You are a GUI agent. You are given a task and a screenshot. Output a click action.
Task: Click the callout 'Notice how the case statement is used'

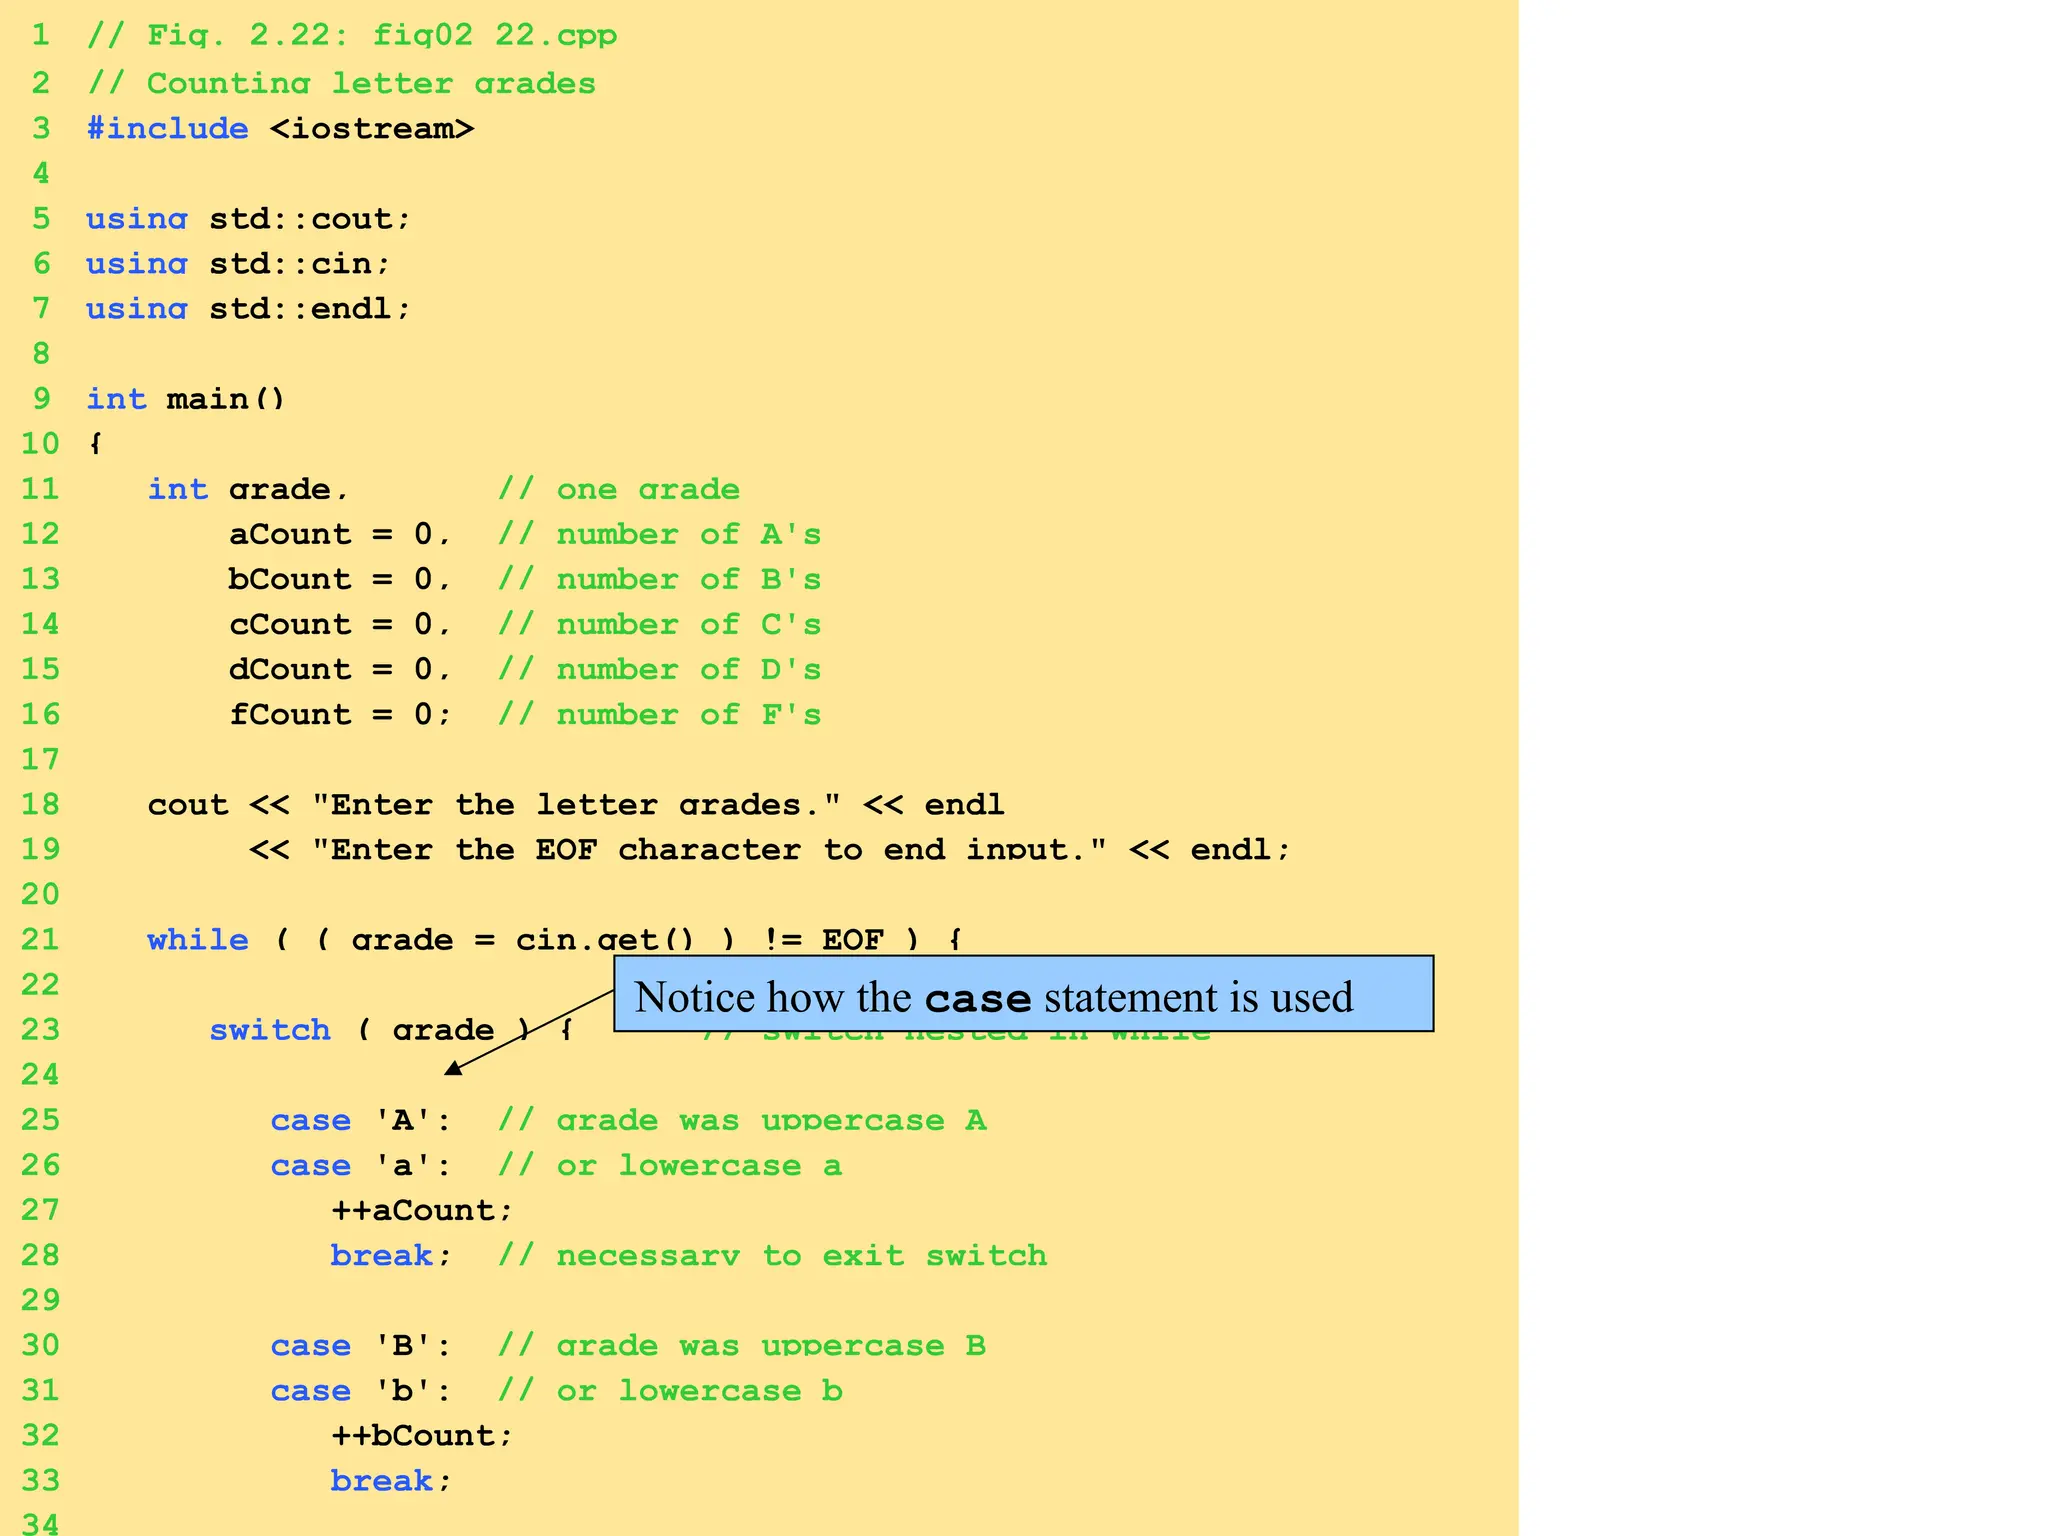(1023, 994)
